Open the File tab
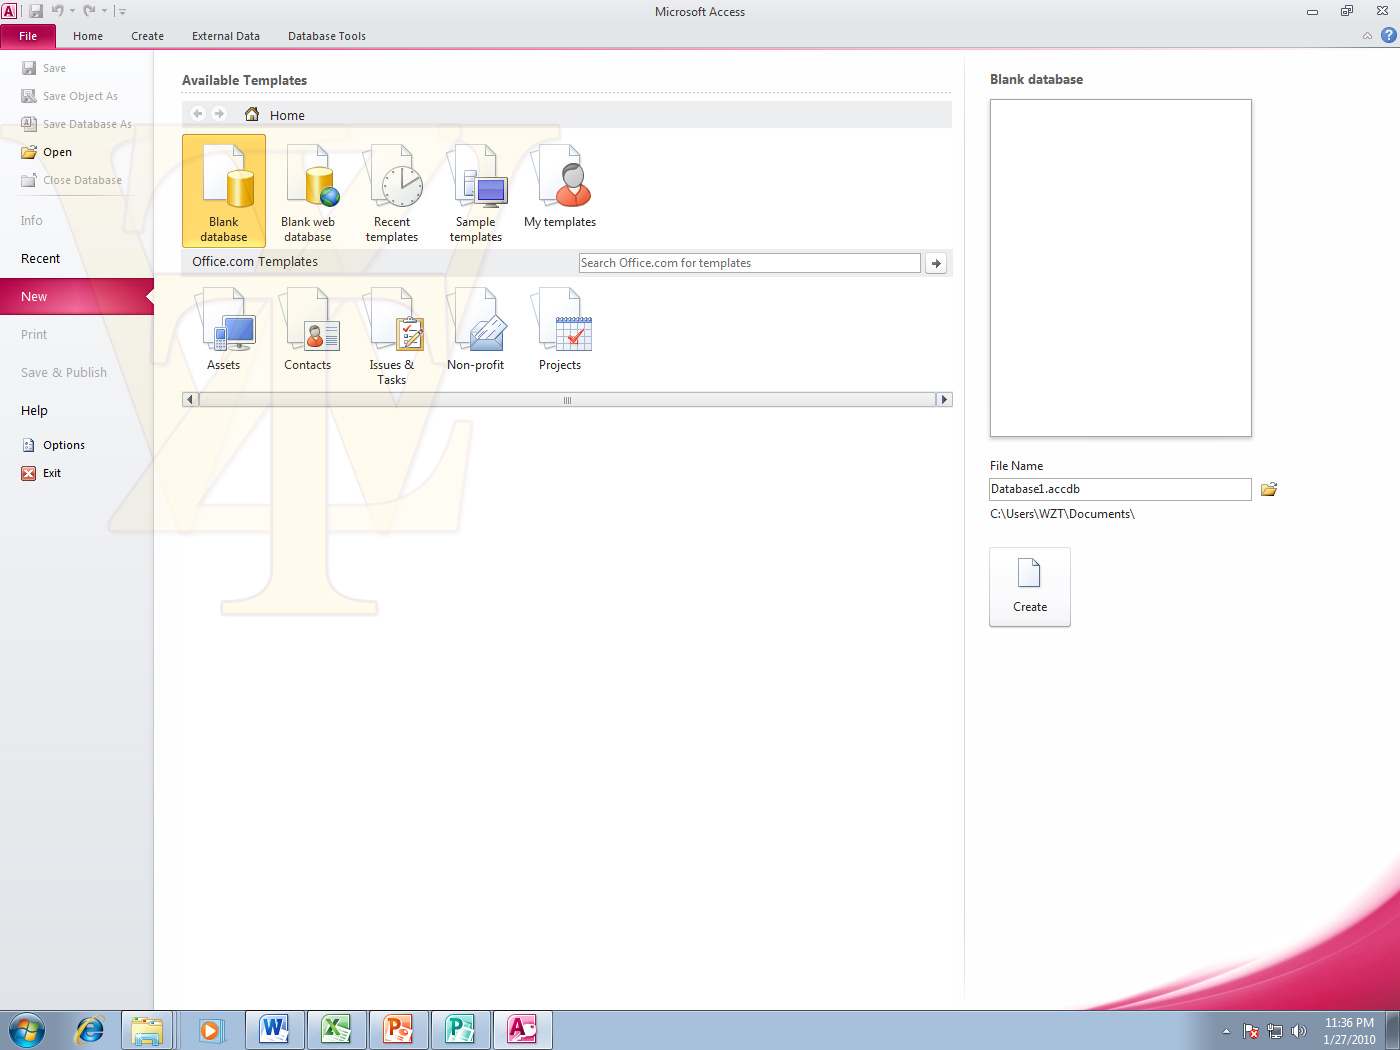This screenshot has width=1400, height=1050. 28,36
